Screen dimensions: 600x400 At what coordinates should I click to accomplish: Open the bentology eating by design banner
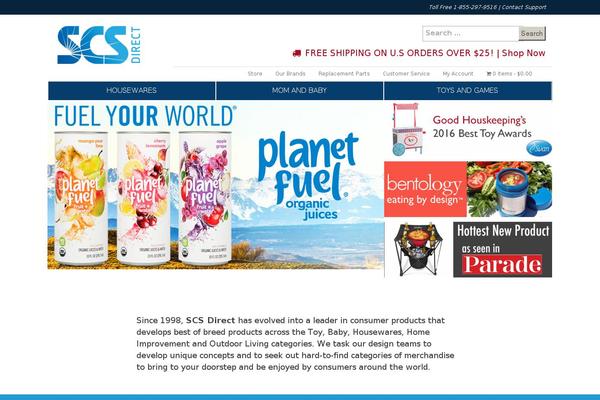pyautogui.click(x=468, y=189)
